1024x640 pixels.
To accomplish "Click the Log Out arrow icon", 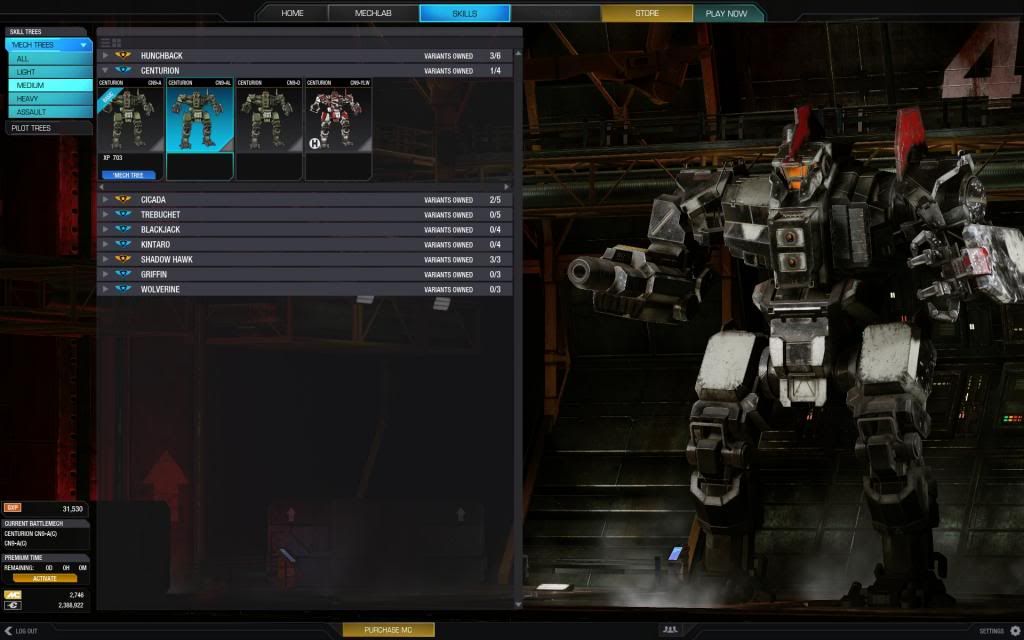I will pyautogui.click(x=8, y=631).
